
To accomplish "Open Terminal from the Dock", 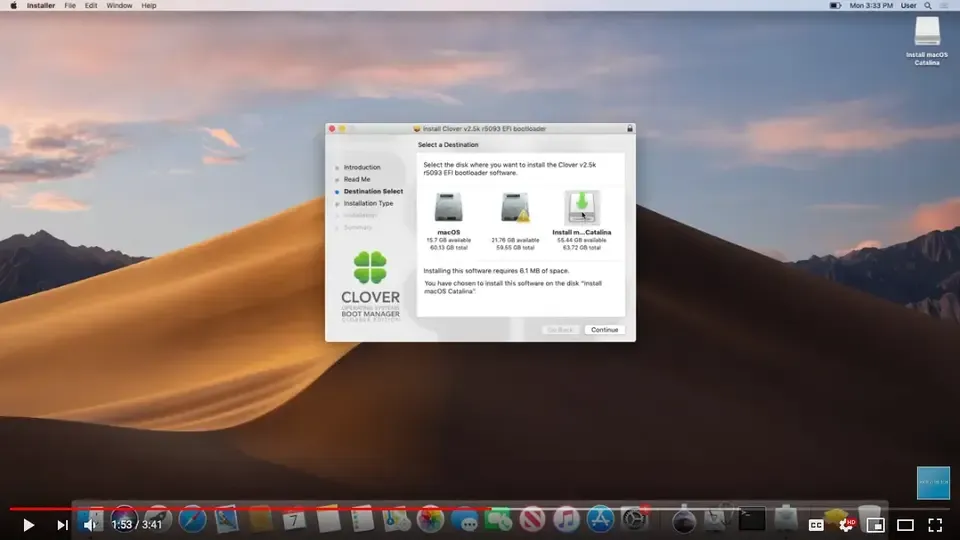I will [x=752, y=520].
